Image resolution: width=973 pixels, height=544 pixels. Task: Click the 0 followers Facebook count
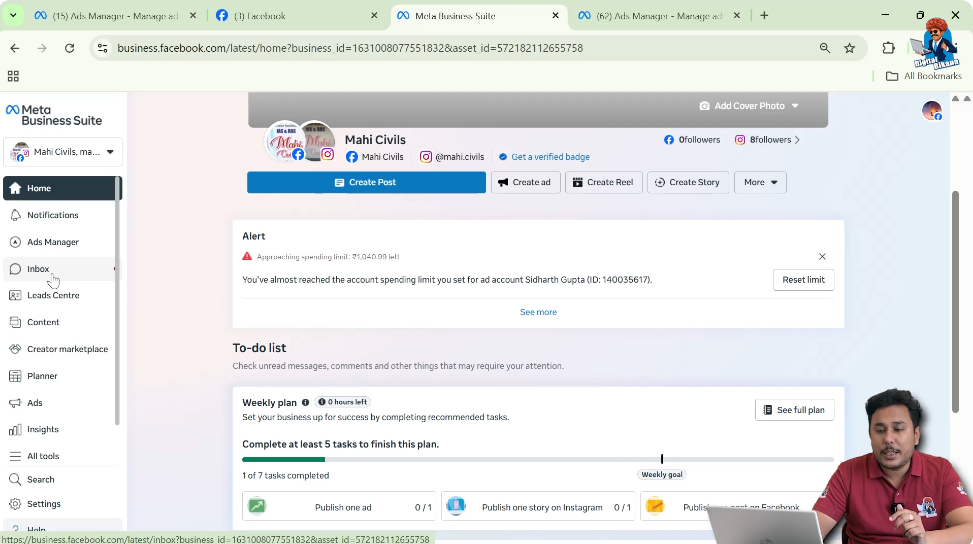[692, 140]
